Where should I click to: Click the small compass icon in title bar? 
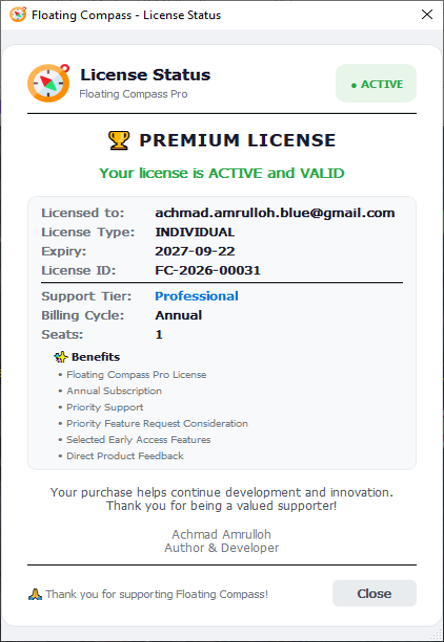pyautogui.click(x=18, y=14)
